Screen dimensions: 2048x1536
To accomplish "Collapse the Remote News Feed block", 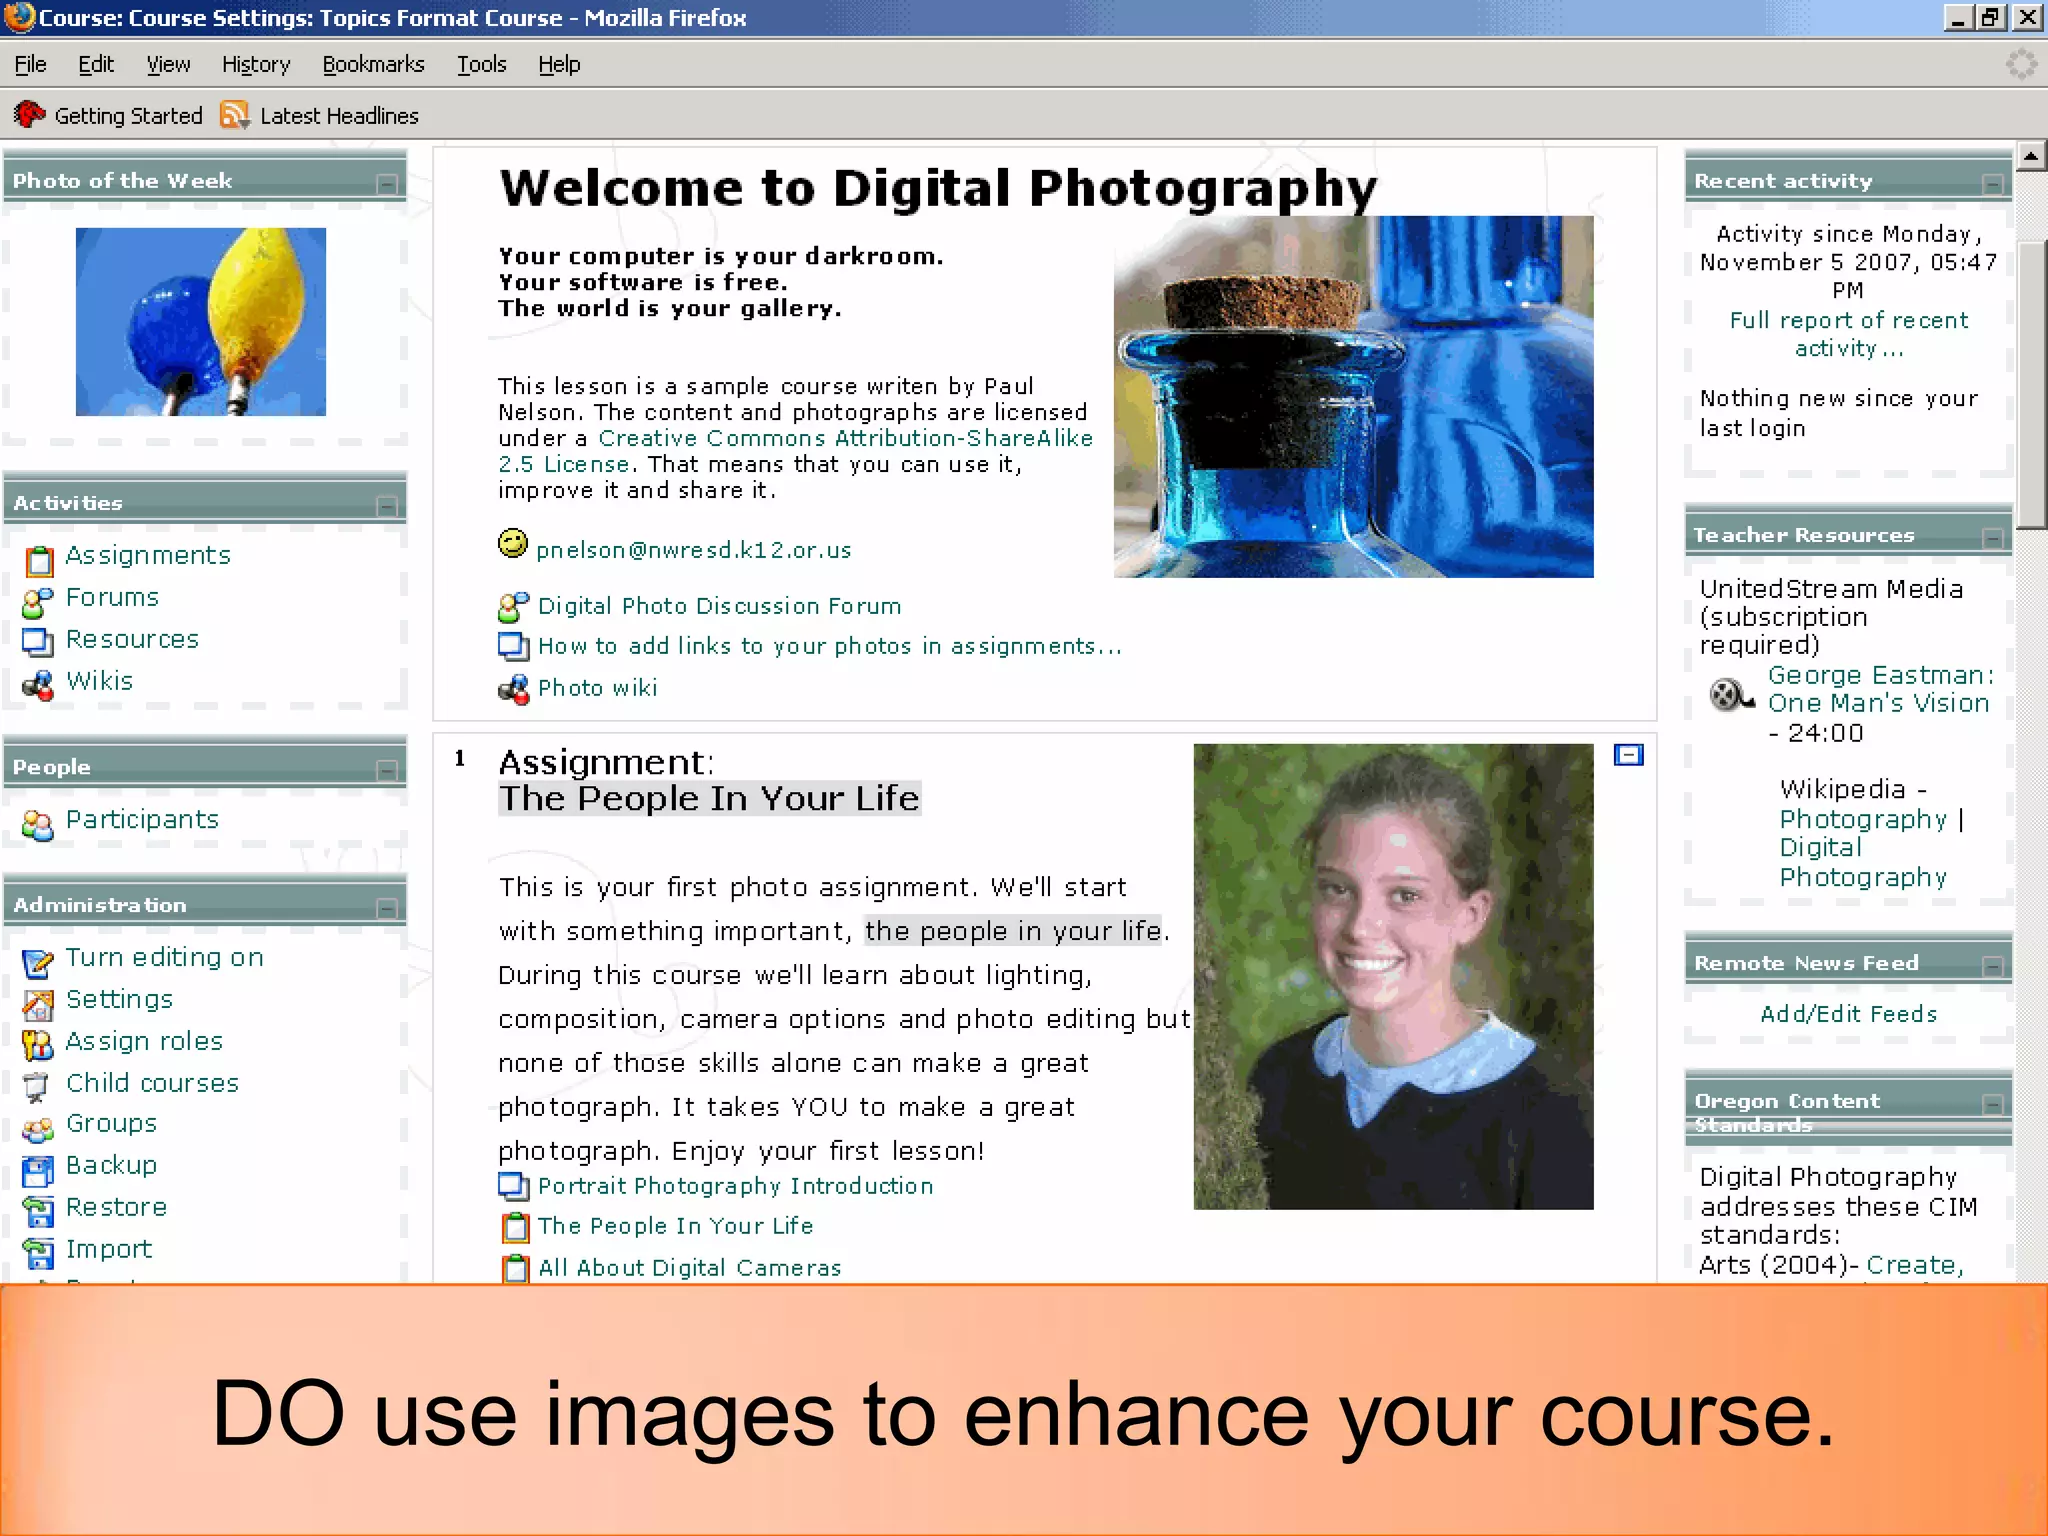I will click(x=1993, y=966).
